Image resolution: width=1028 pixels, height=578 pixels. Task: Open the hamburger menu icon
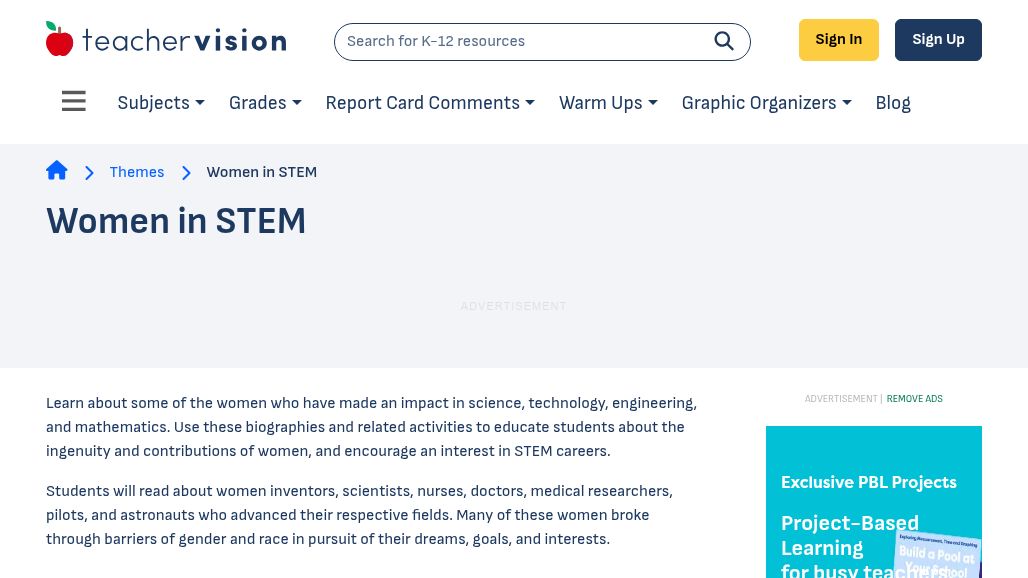pos(73,102)
